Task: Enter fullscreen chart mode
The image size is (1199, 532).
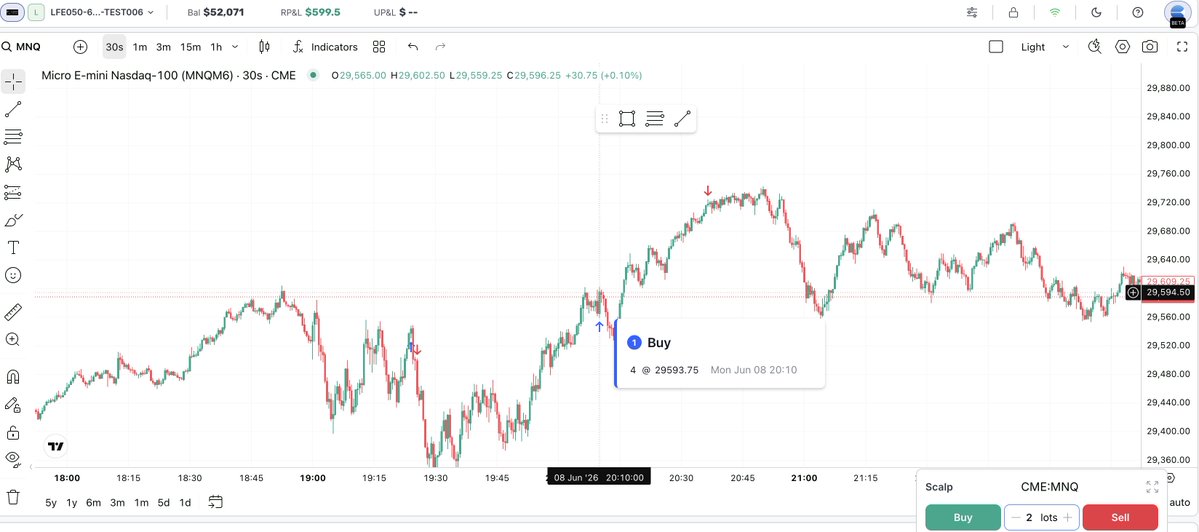Action: [x=1181, y=47]
